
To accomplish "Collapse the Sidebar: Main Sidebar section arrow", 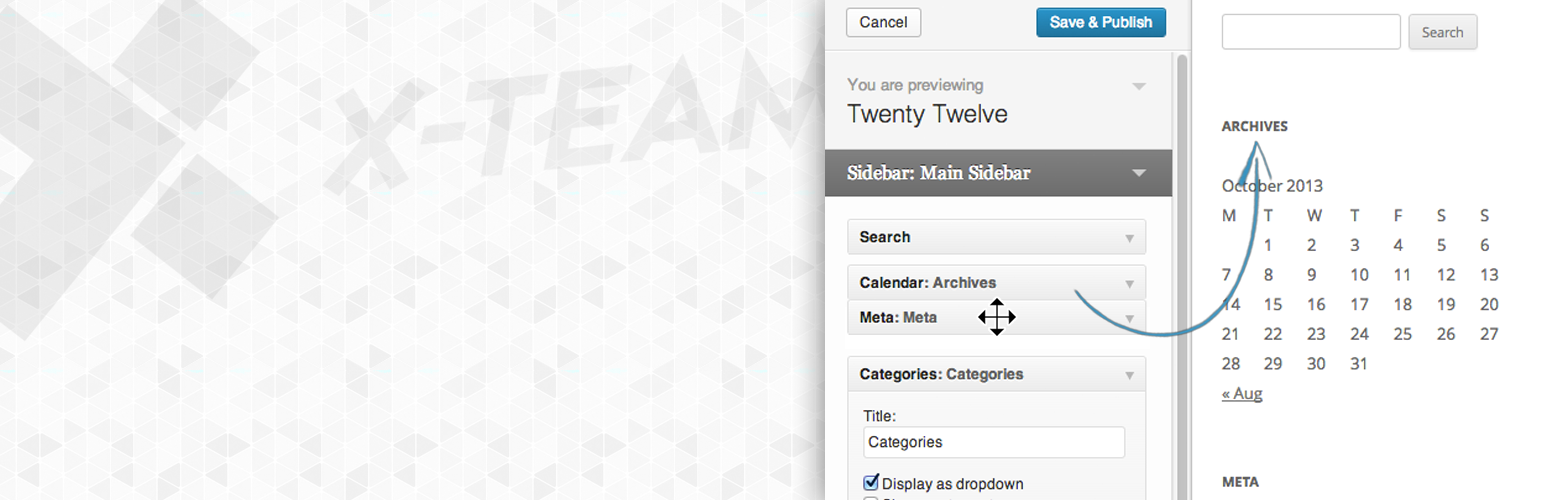I will tap(1138, 173).
